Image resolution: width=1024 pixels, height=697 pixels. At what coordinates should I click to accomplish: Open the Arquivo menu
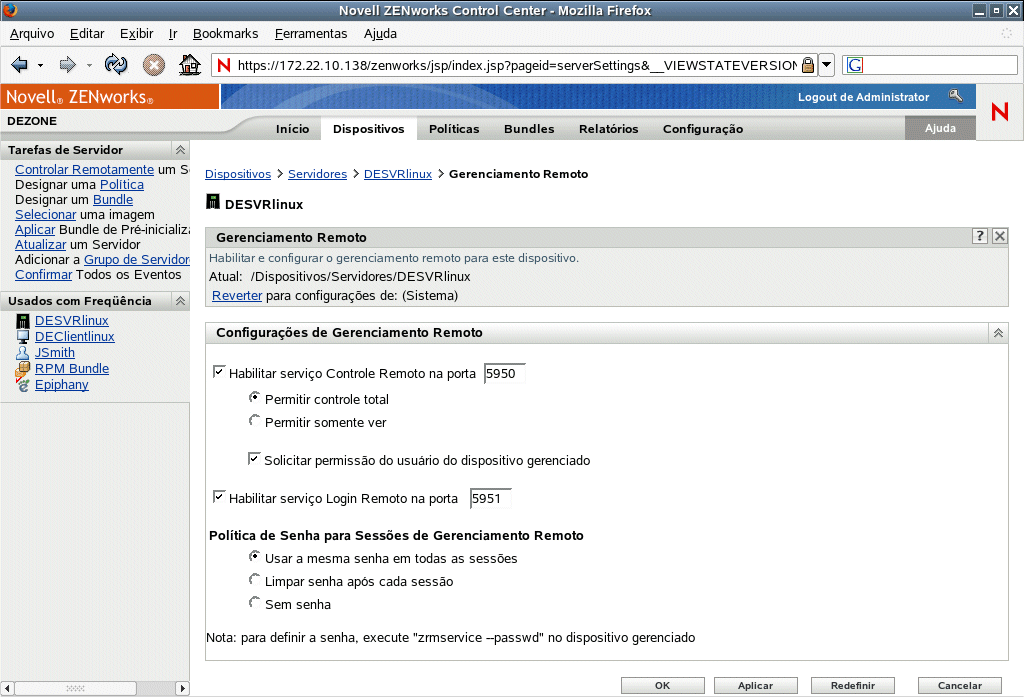pos(32,33)
